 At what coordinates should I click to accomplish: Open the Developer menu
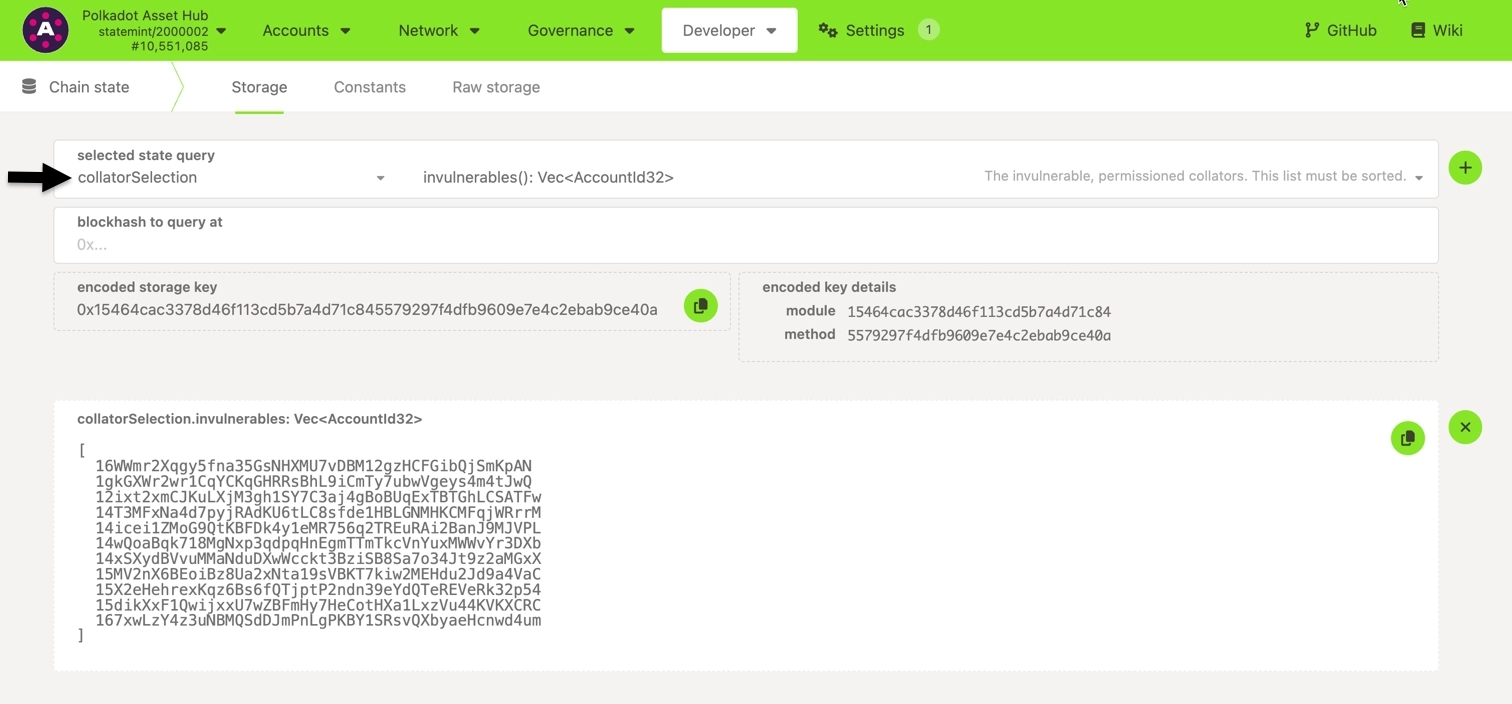[x=729, y=30]
